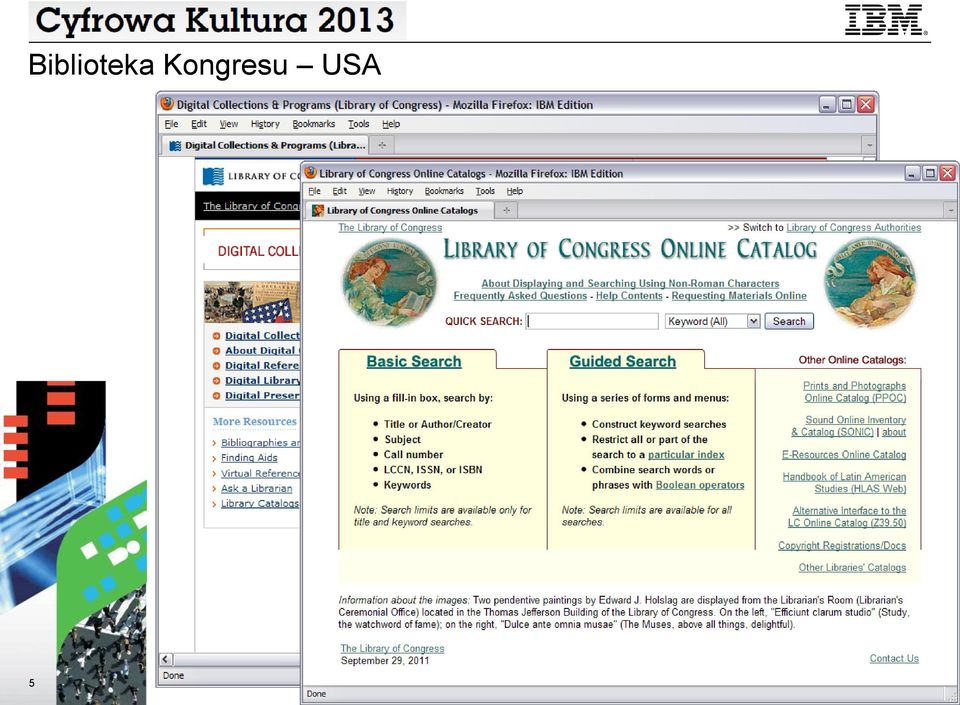Open Library Catalogs link in back window
Viewport: 960px width, 705px height.
point(260,503)
